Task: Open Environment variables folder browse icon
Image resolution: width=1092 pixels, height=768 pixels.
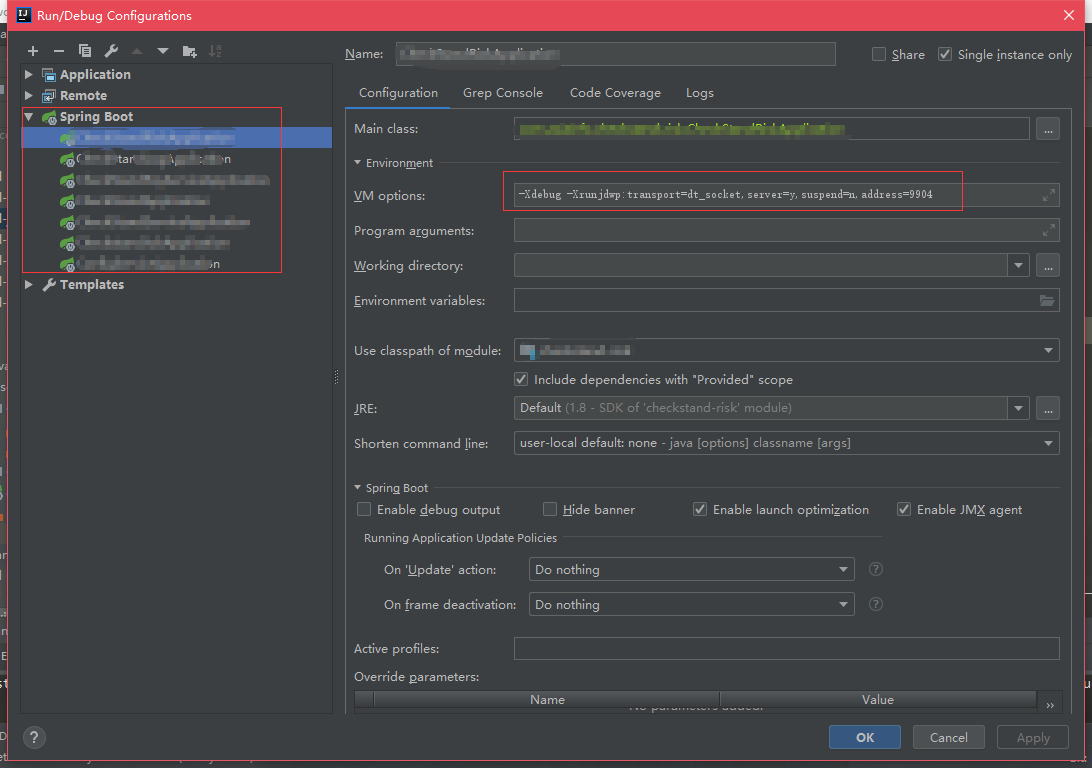Action: (1047, 300)
